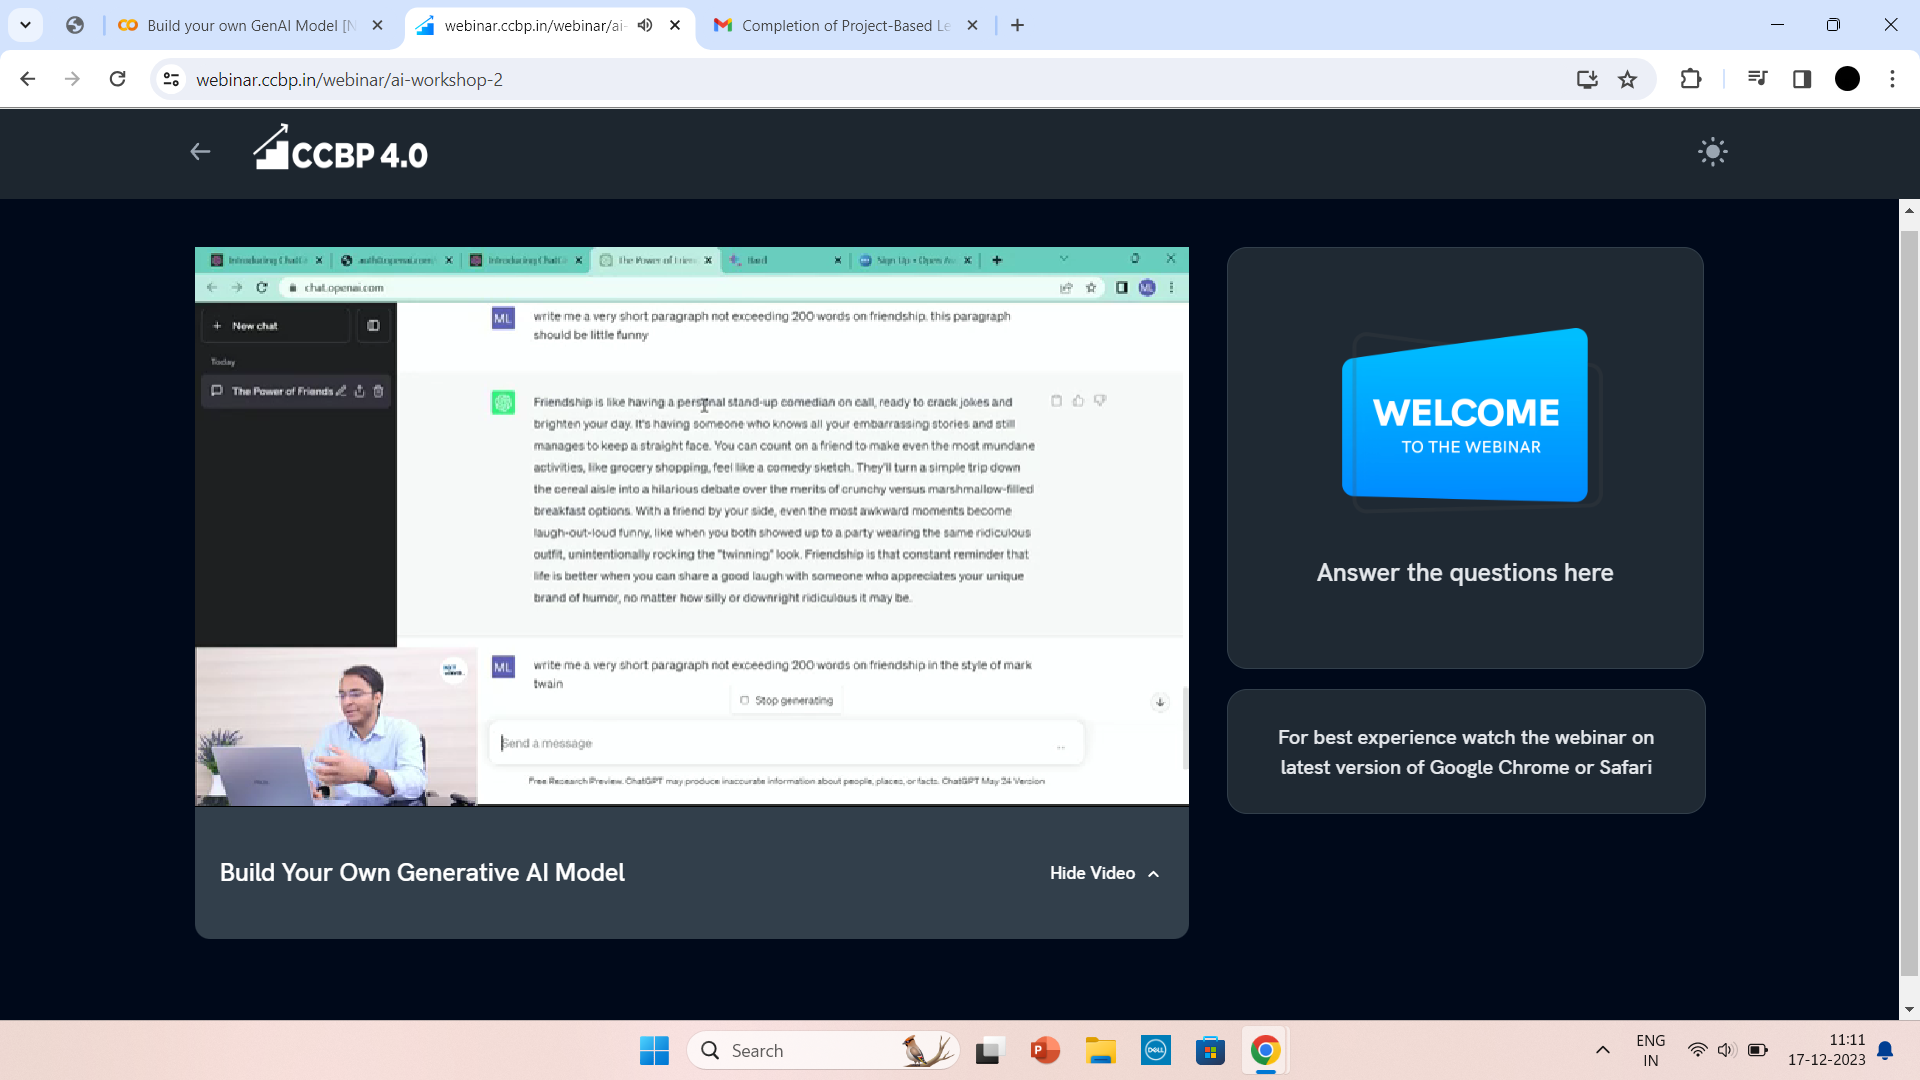Switch to the Gmail Completion of Project-Based tab

pyautogui.click(x=845, y=25)
